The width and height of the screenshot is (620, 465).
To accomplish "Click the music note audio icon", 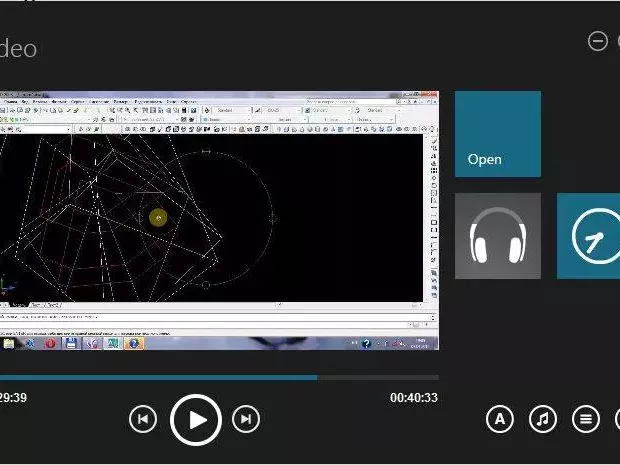I will [x=543, y=419].
